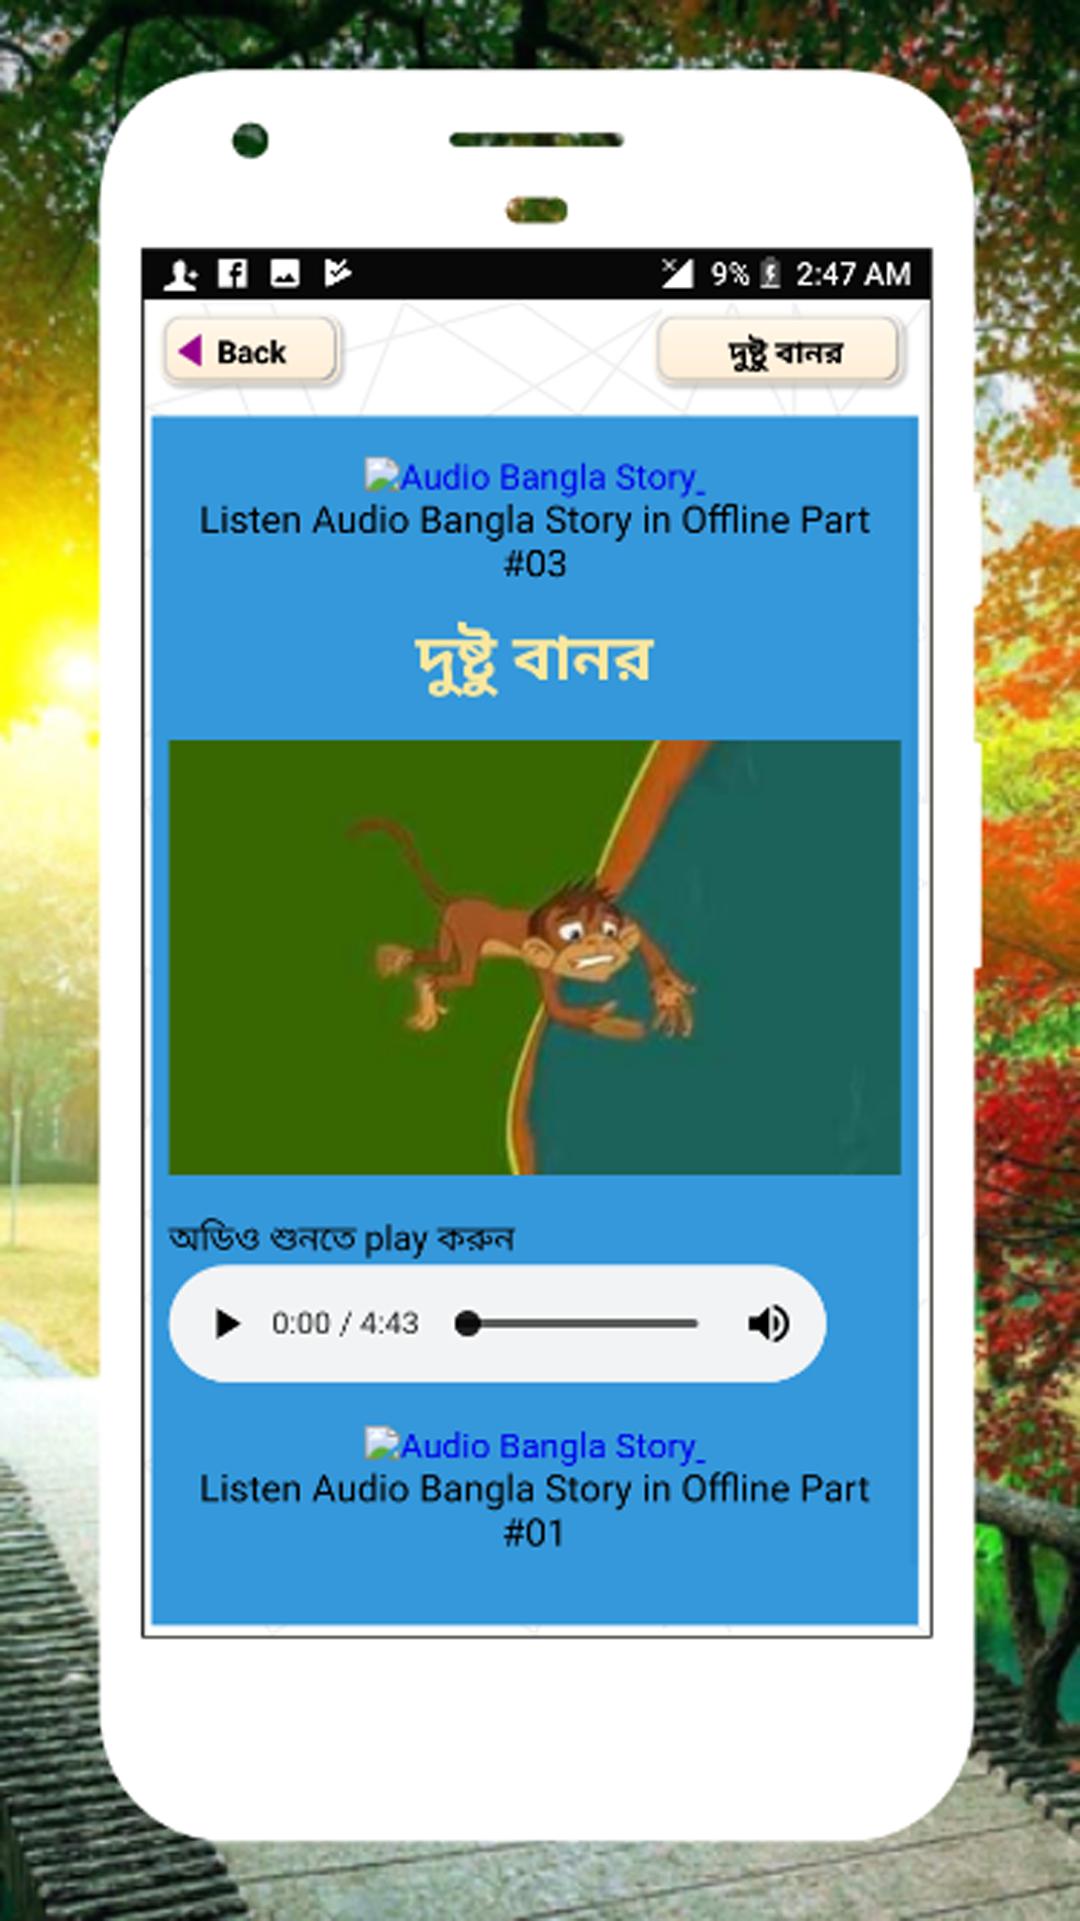Click the purple back arrow icon
1080x1921 pixels.
pos(190,351)
